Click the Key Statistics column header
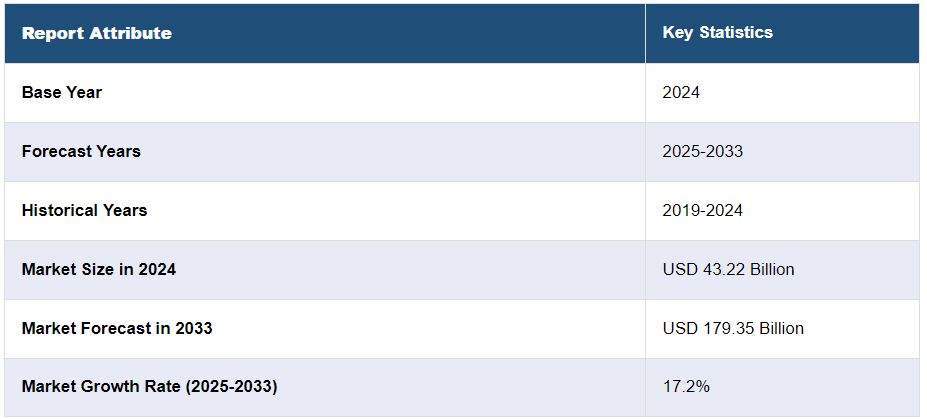 [717, 33]
